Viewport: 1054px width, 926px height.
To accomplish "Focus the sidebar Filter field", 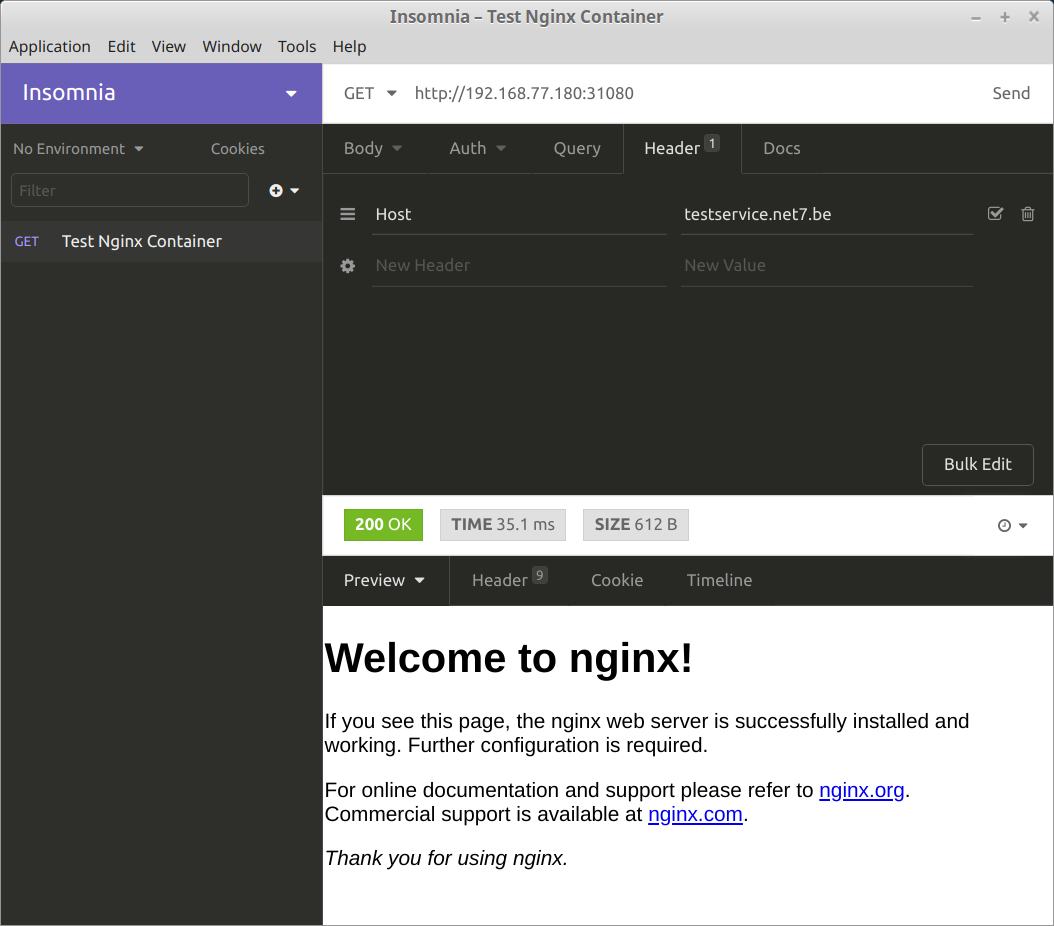I will (130, 191).
